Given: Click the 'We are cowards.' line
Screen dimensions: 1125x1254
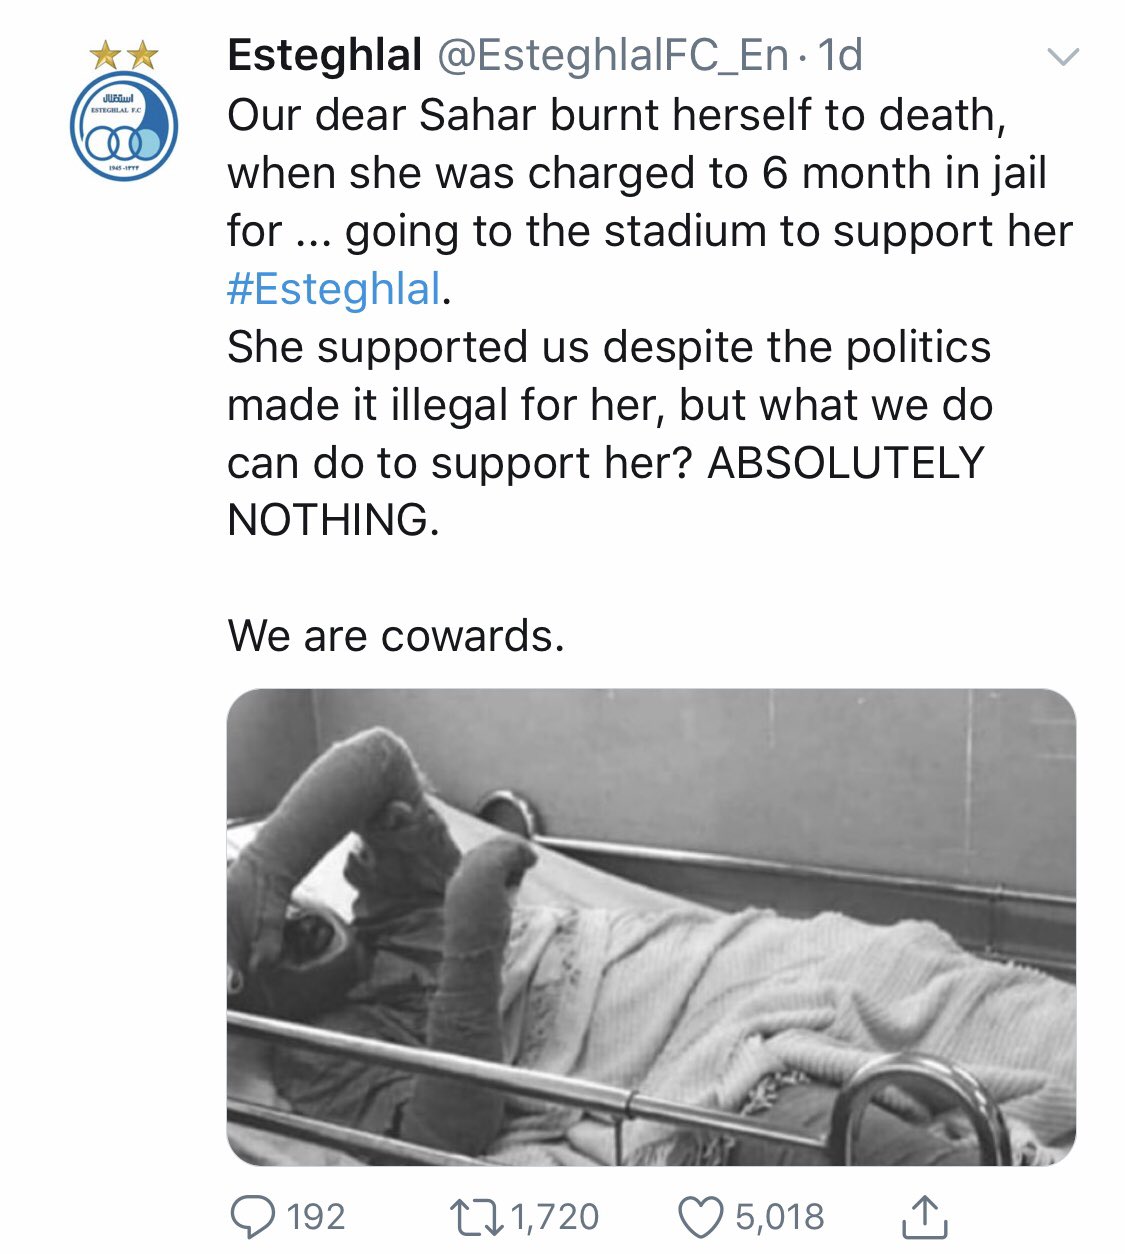Looking at the screenshot, I should (x=396, y=636).
